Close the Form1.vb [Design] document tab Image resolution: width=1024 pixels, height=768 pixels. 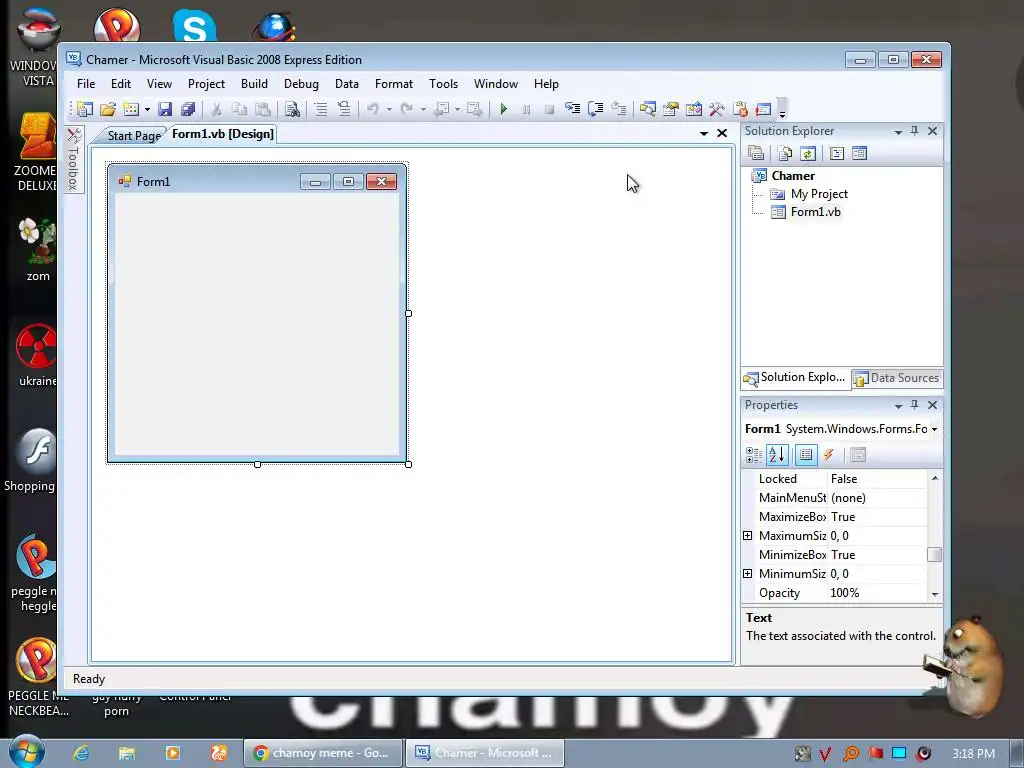pos(722,133)
